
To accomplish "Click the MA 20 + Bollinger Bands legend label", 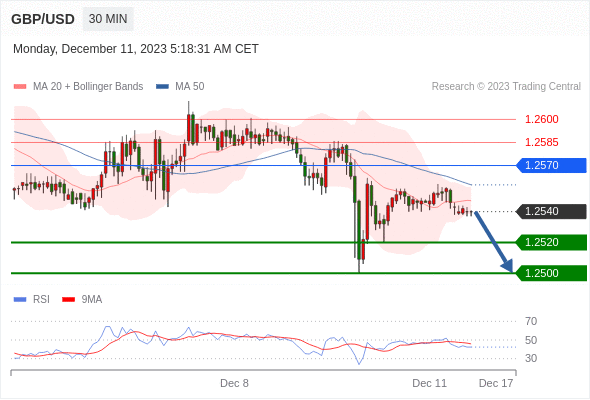I will [x=88, y=87].
